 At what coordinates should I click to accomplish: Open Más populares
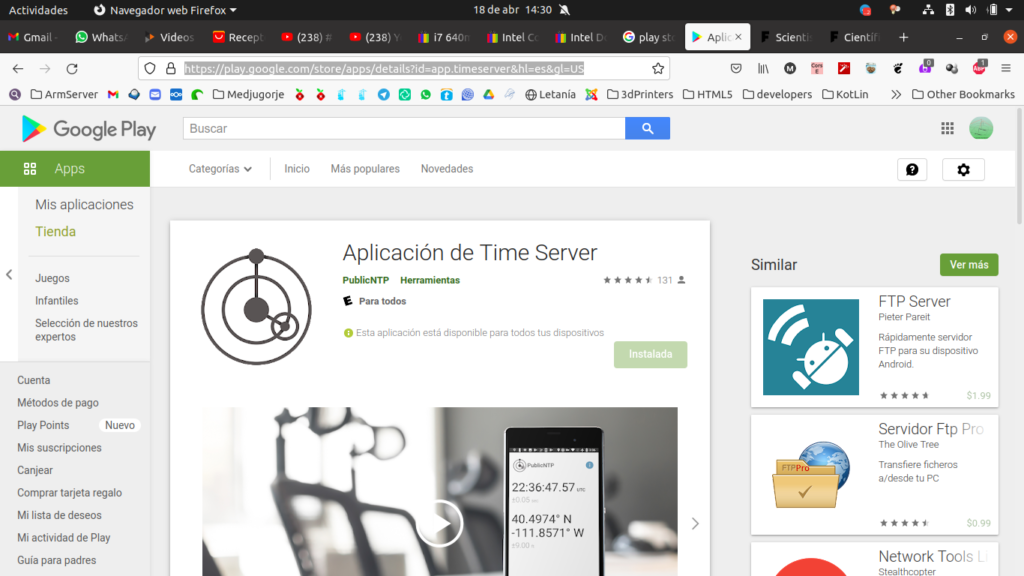click(365, 169)
